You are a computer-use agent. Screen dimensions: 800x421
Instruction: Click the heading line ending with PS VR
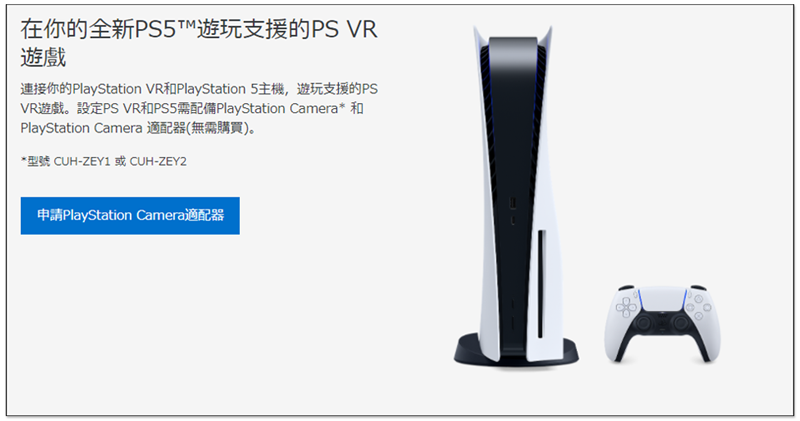pos(199,30)
